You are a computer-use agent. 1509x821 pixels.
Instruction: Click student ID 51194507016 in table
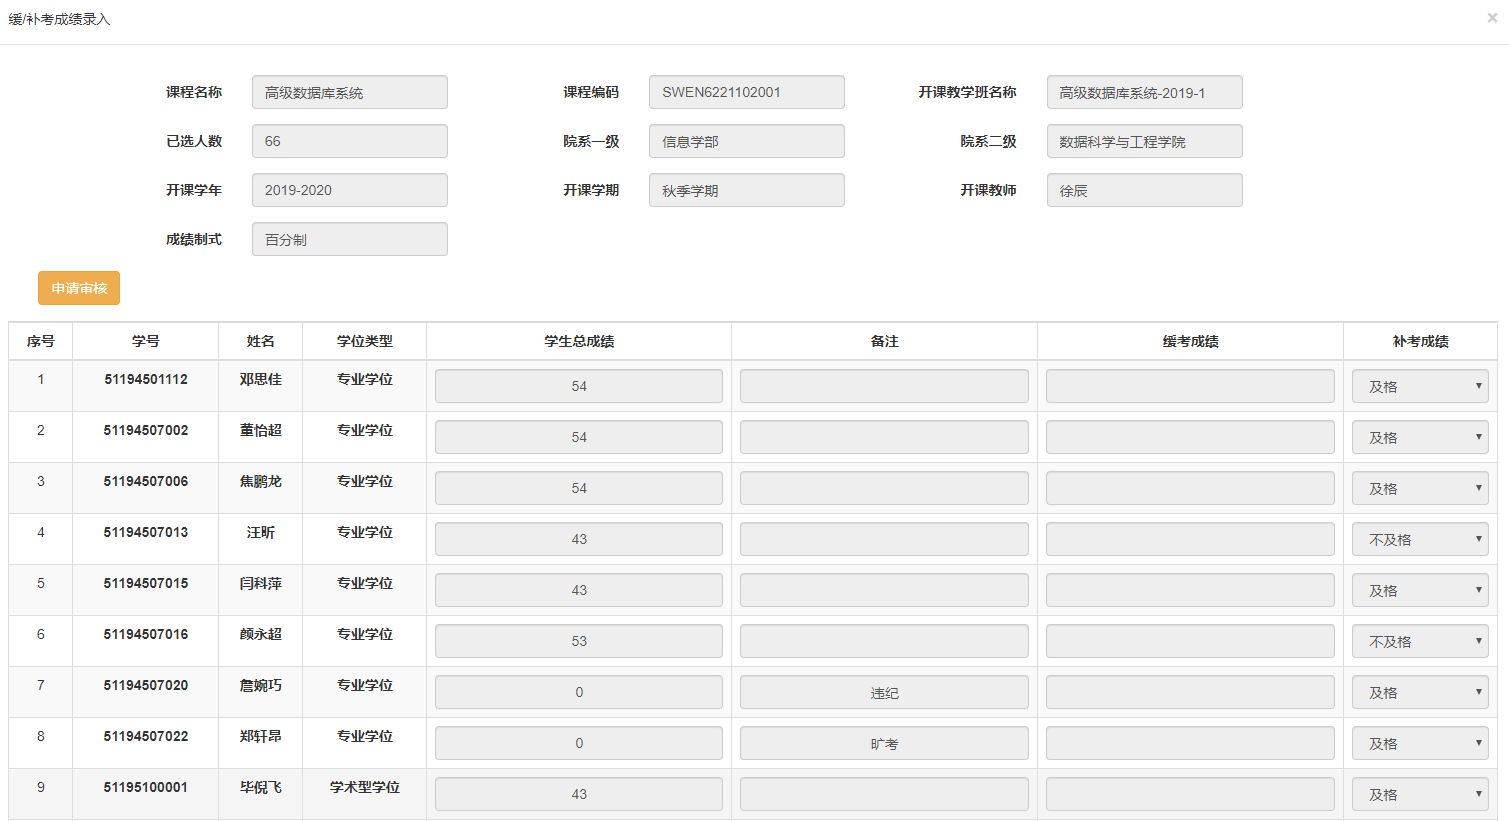pos(146,634)
